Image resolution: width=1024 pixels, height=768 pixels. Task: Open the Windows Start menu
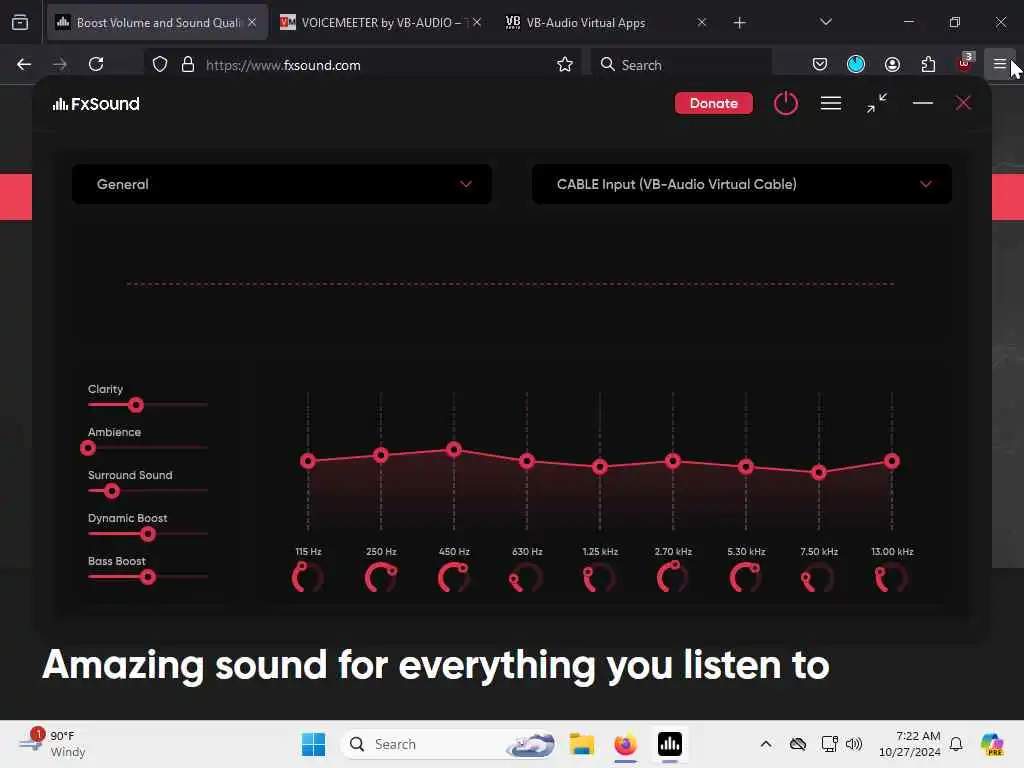tap(313, 744)
